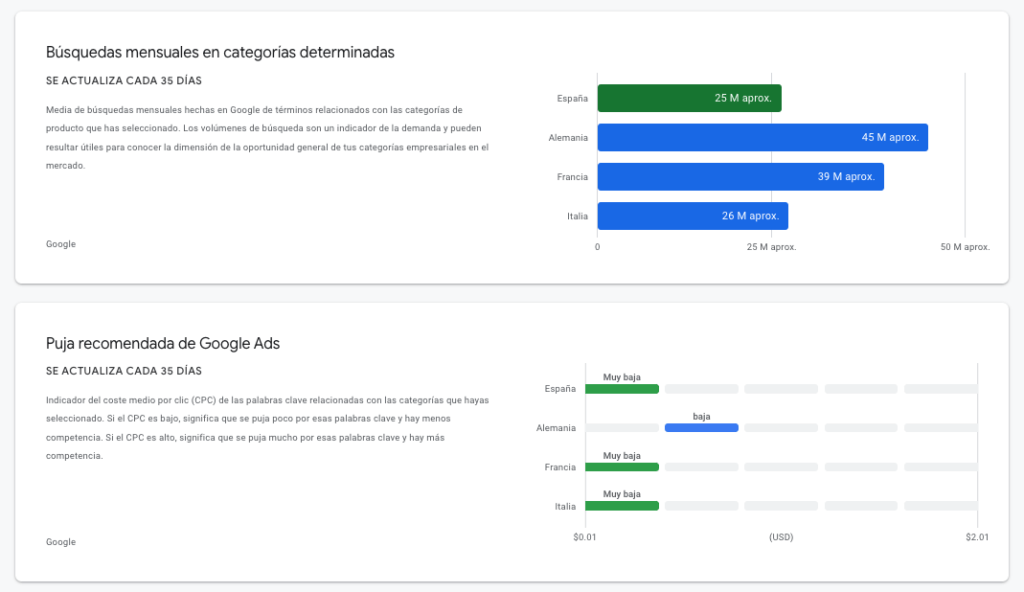Click the 'Indicador del coste medio por clic' paragraph
Image resolution: width=1024 pixels, height=592 pixels.
click(x=267, y=428)
